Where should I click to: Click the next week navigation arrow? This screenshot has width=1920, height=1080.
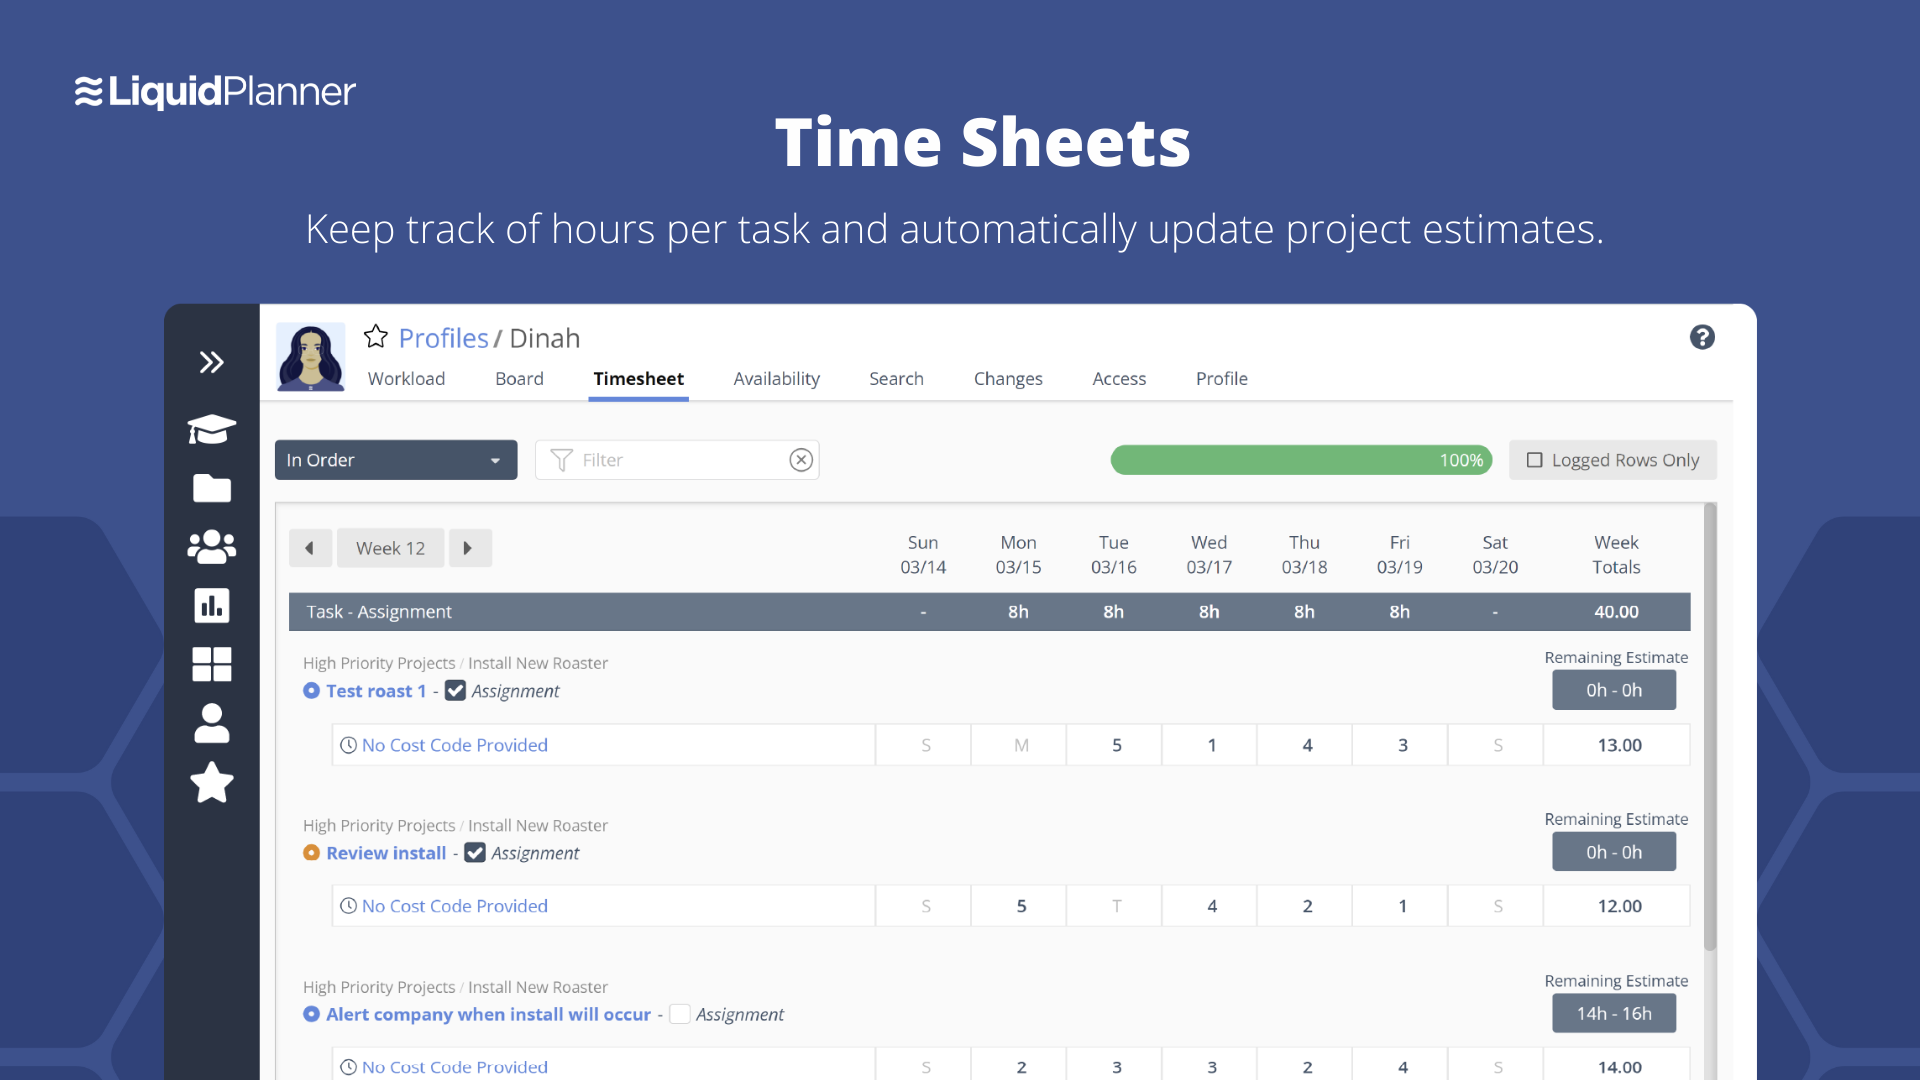coord(468,549)
